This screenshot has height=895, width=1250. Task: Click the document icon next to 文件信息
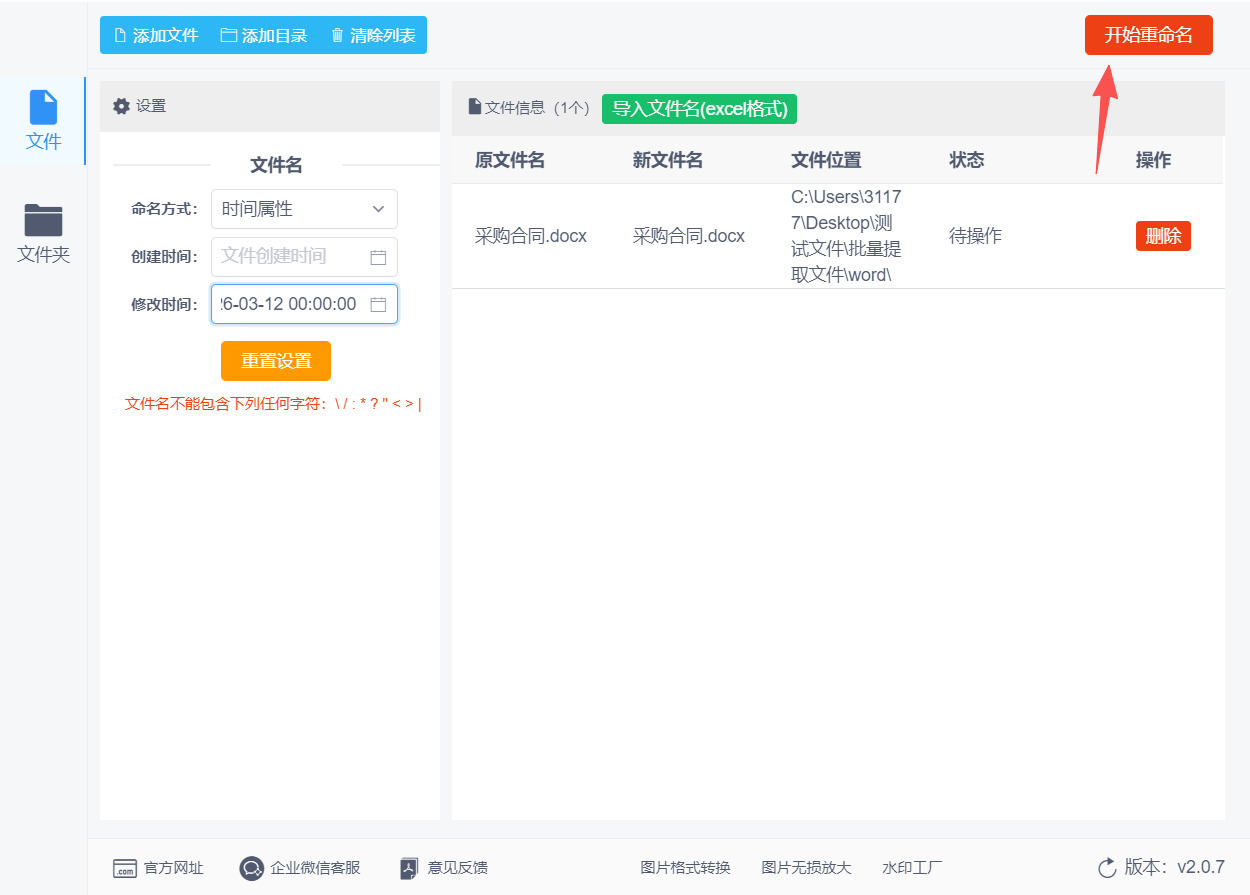point(473,107)
